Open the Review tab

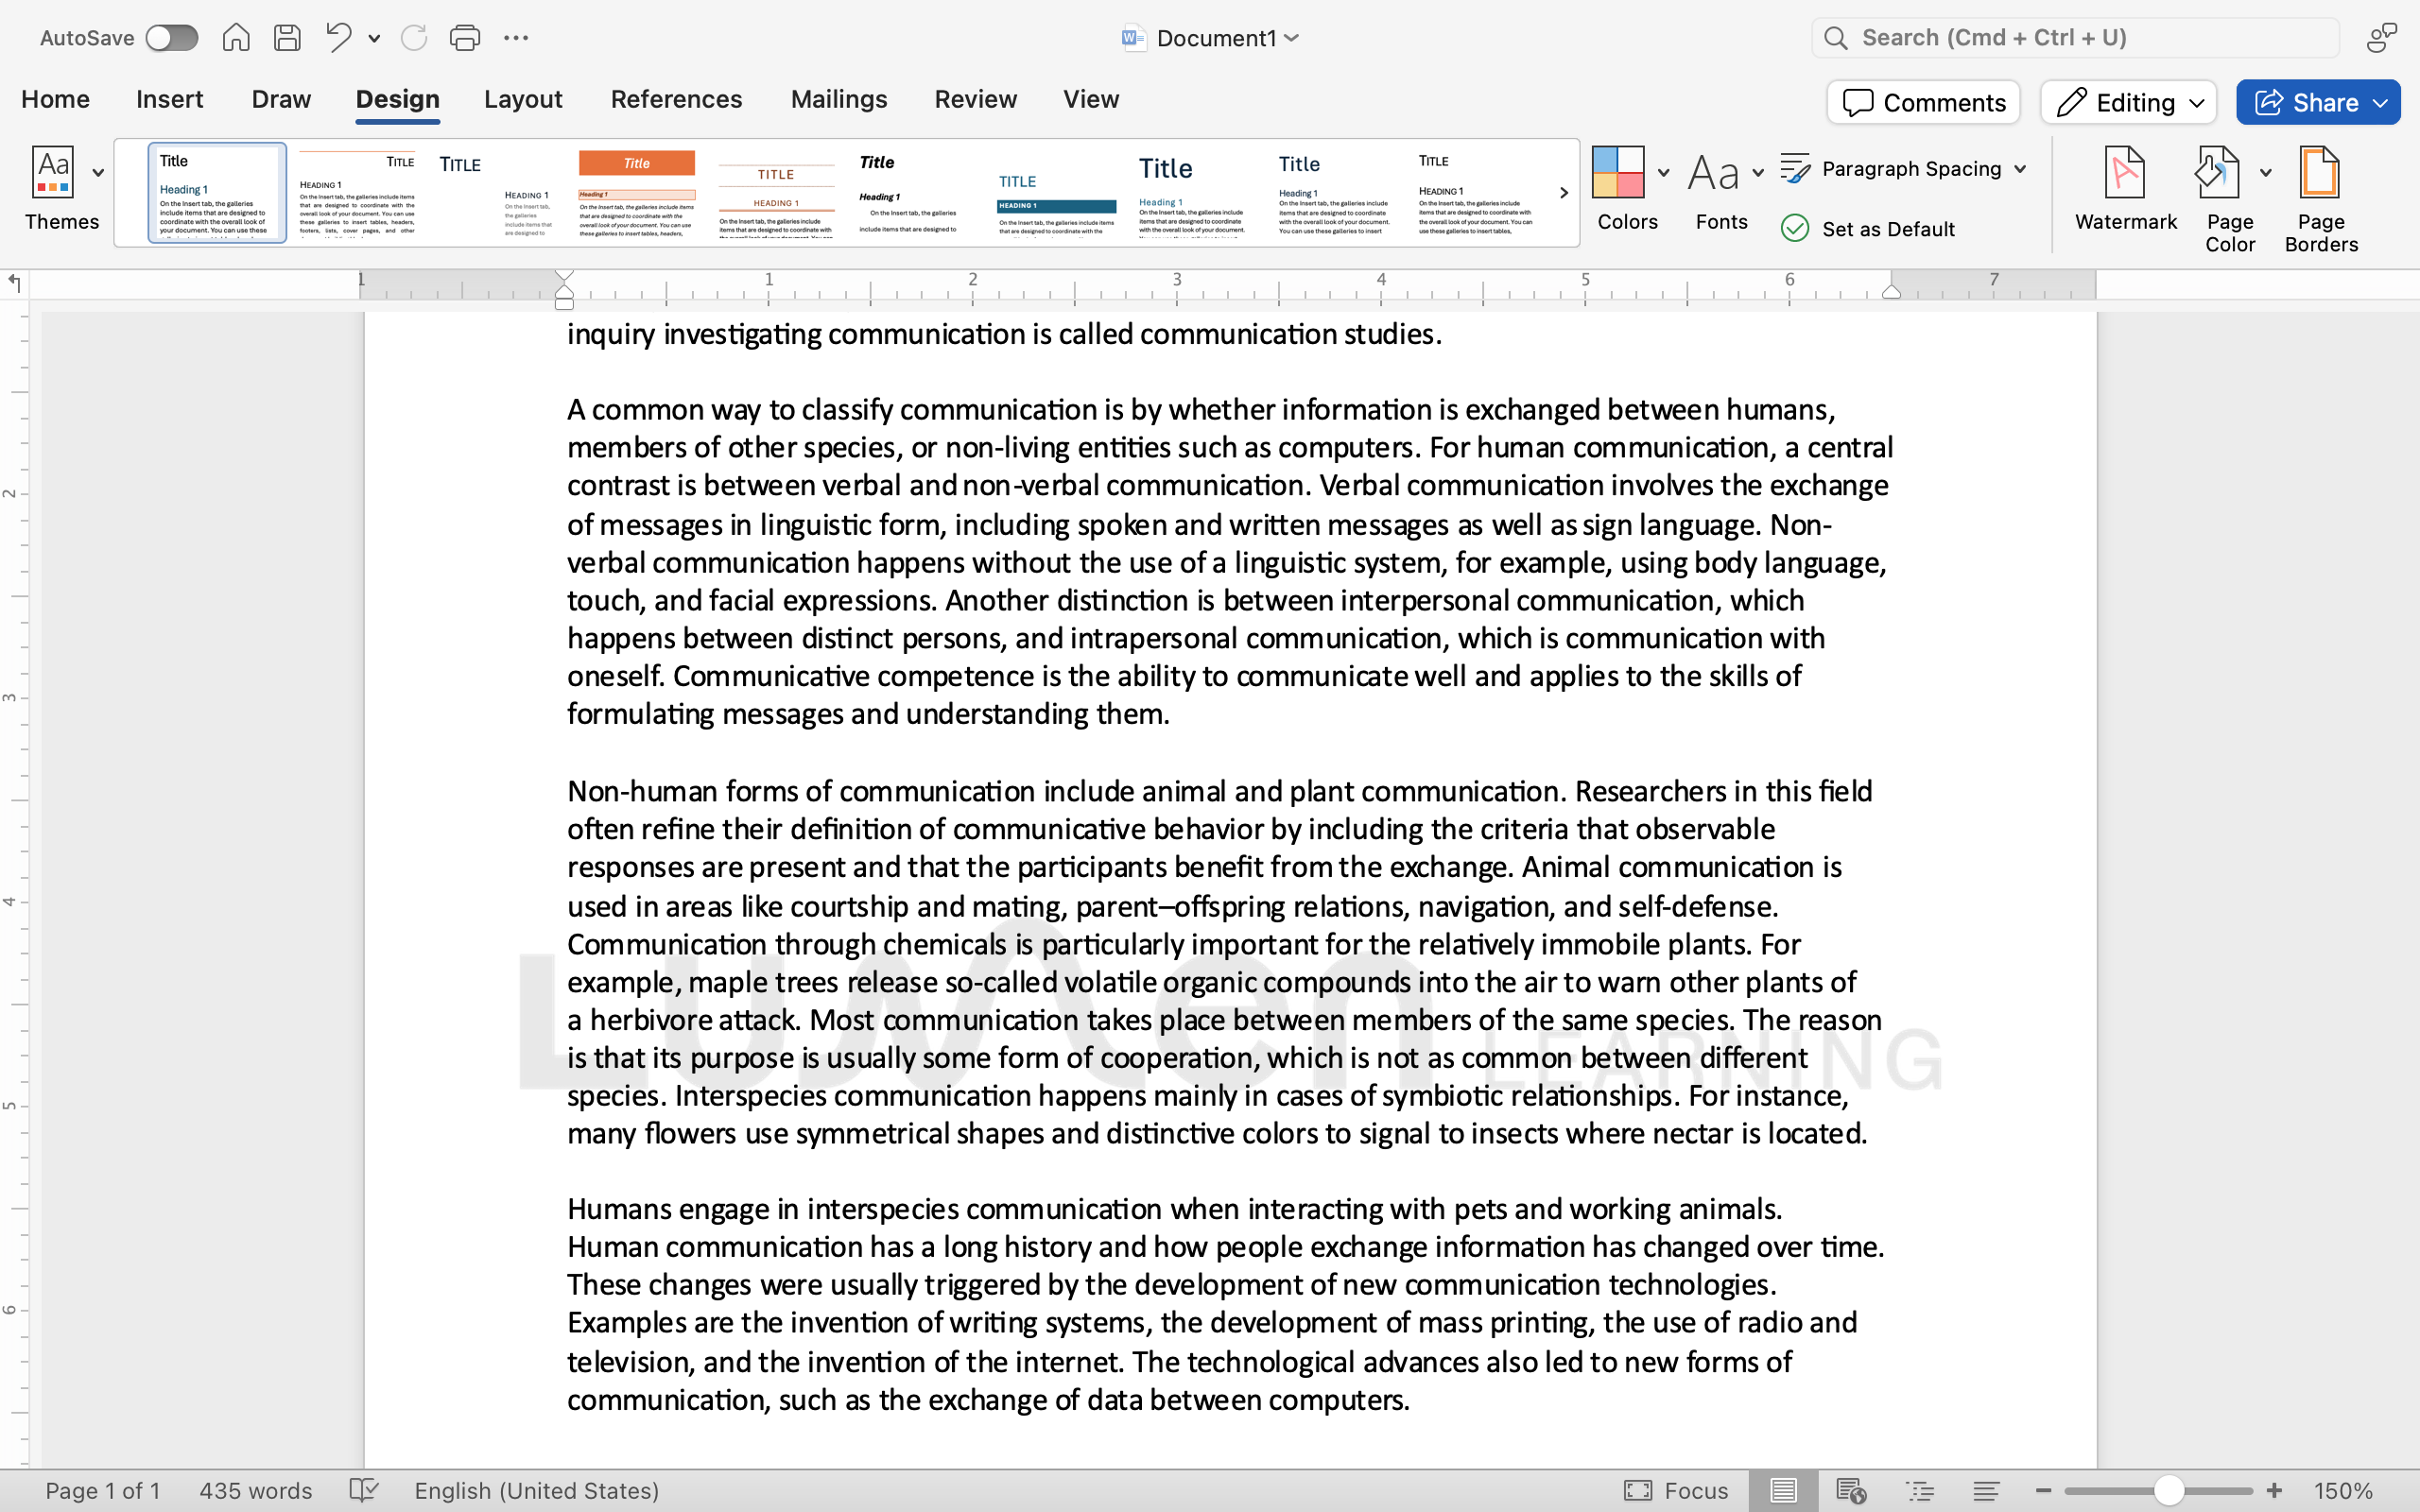pos(975,99)
